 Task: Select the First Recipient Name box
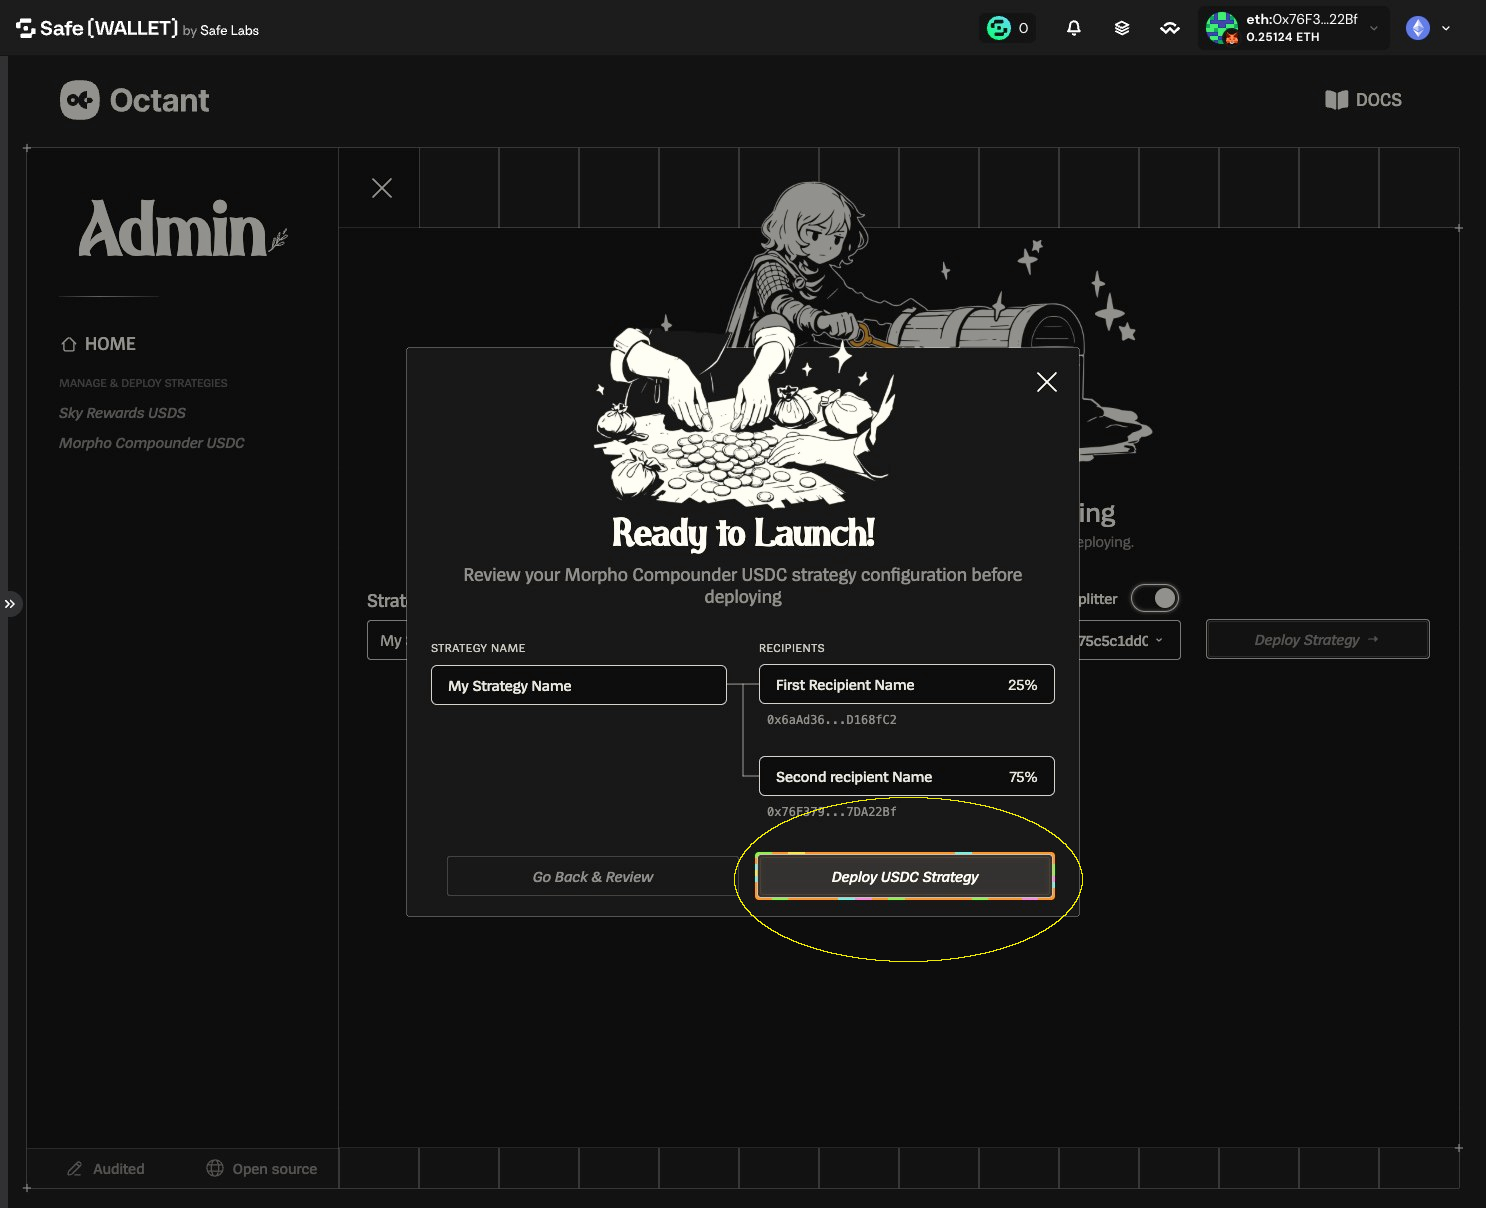coord(907,684)
